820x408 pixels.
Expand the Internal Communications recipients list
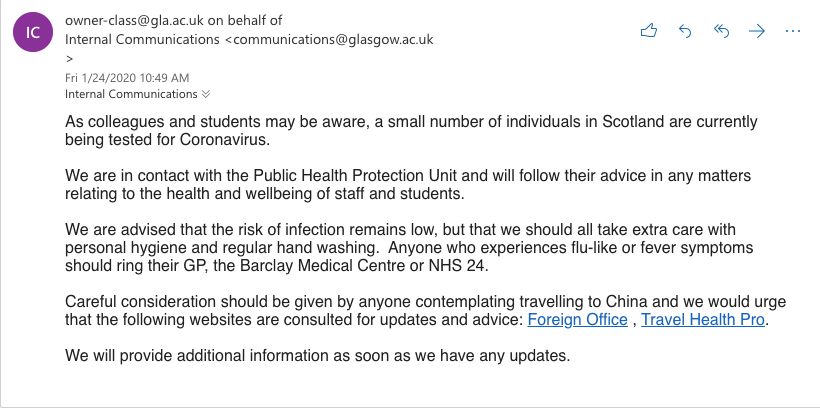[x=206, y=94]
